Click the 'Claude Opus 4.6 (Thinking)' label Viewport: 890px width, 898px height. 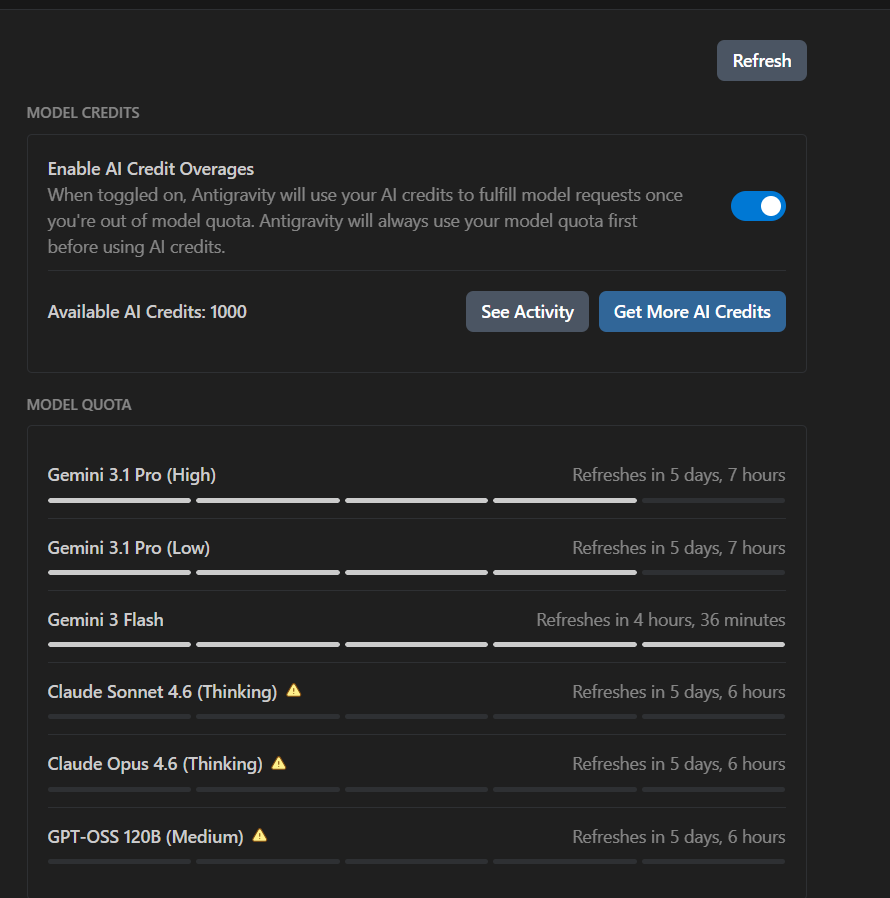click(155, 764)
